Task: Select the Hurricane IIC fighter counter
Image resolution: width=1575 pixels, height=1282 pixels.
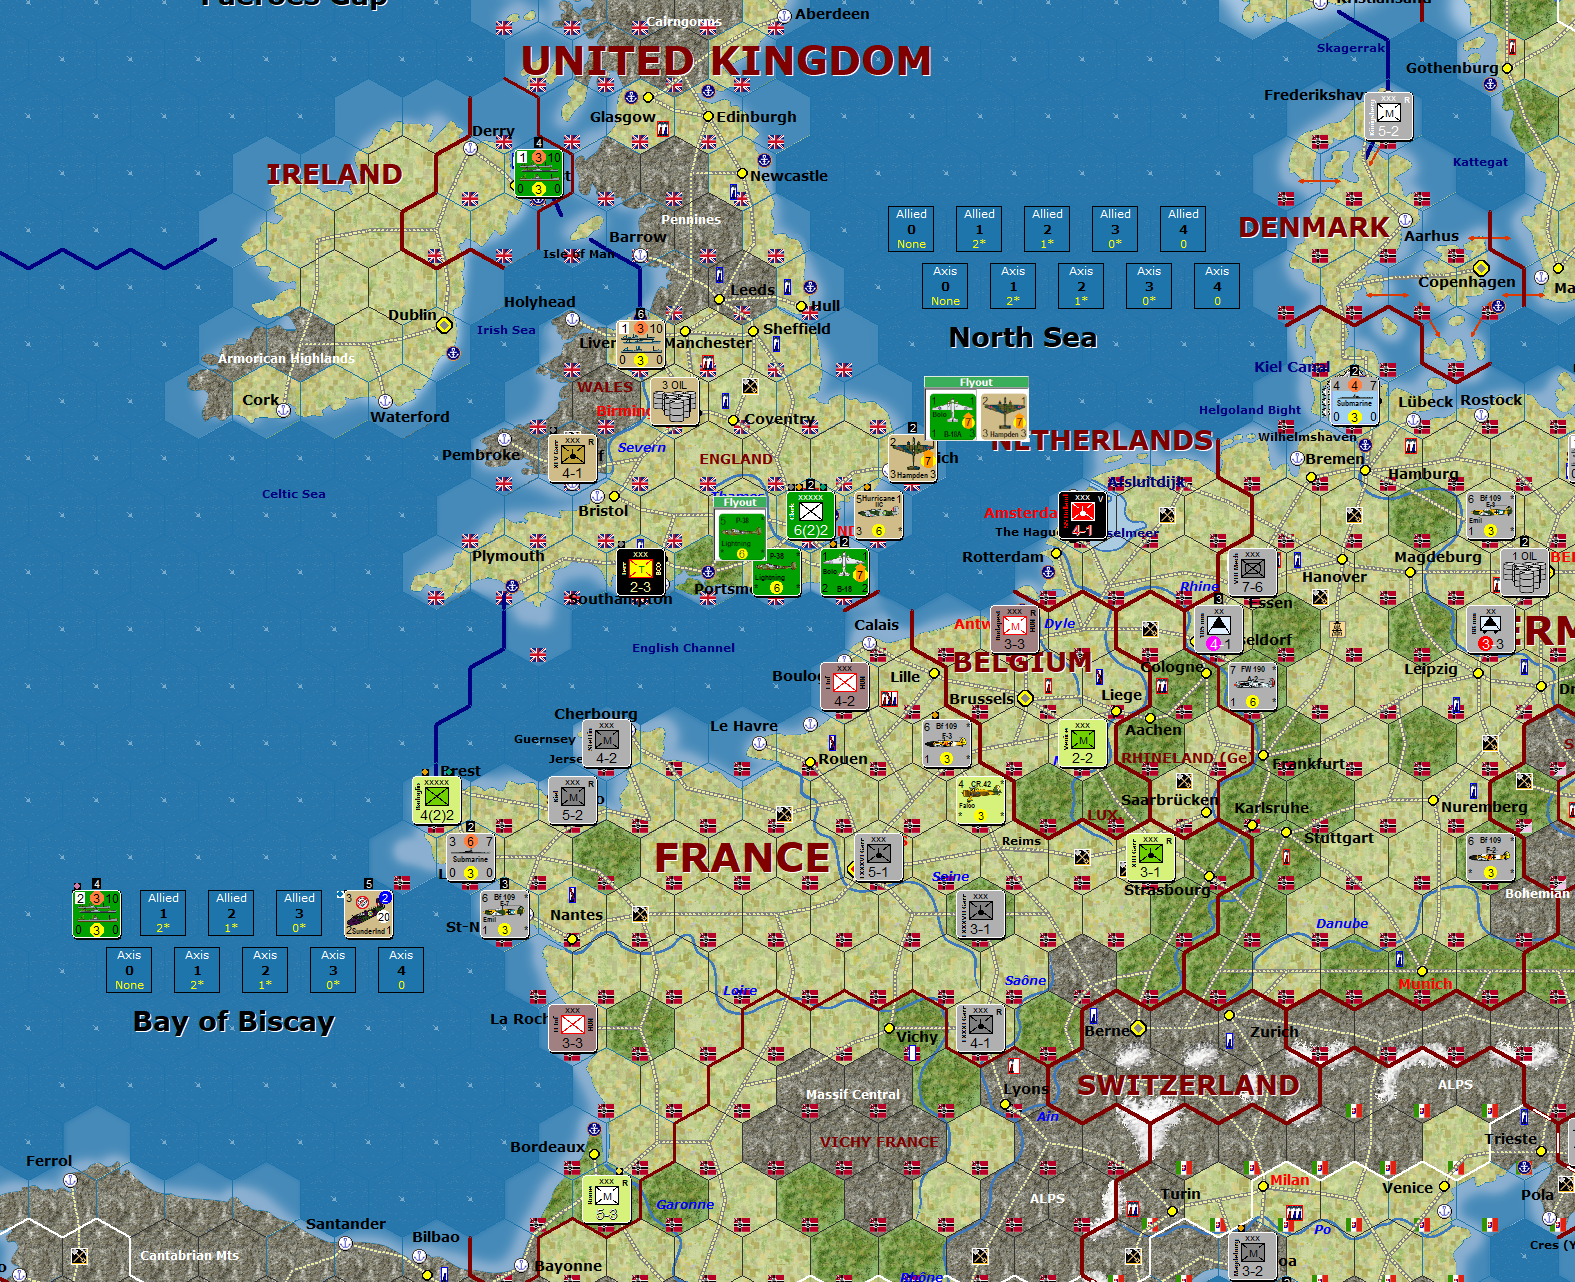Action: 878,515
